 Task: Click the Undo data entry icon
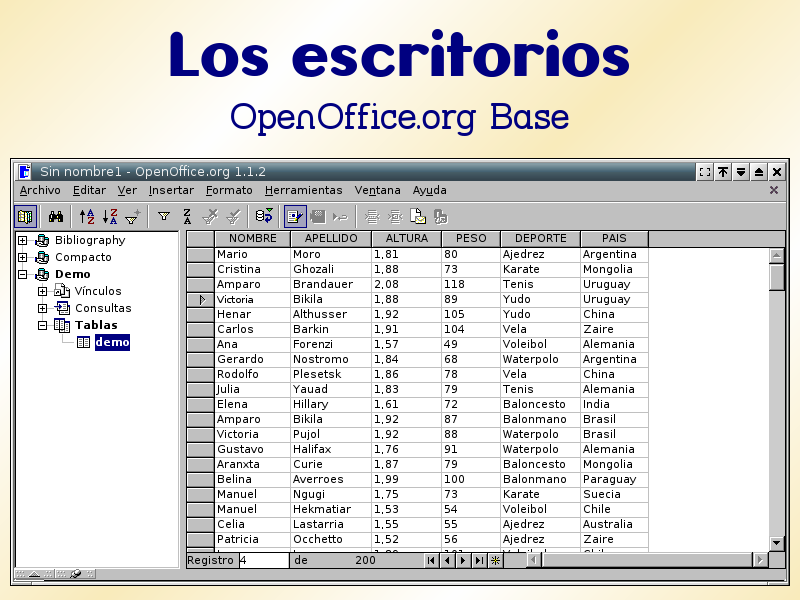coord(340,217)
